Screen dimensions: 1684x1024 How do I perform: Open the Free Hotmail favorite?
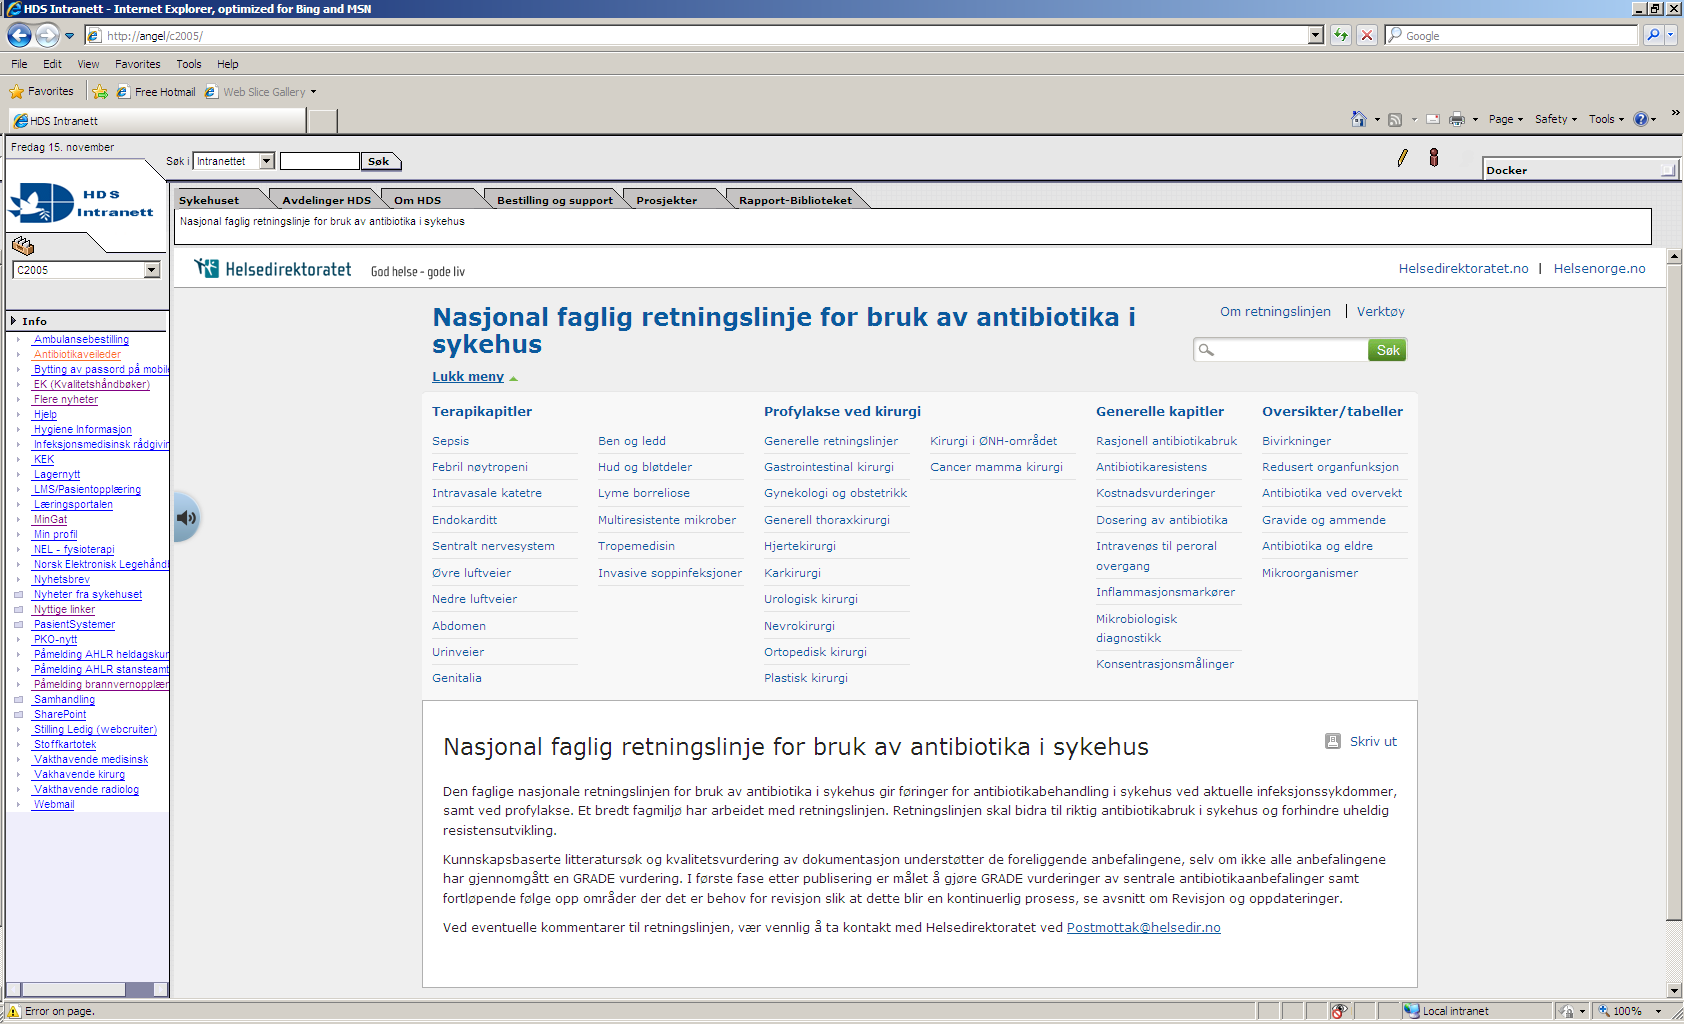156,92
